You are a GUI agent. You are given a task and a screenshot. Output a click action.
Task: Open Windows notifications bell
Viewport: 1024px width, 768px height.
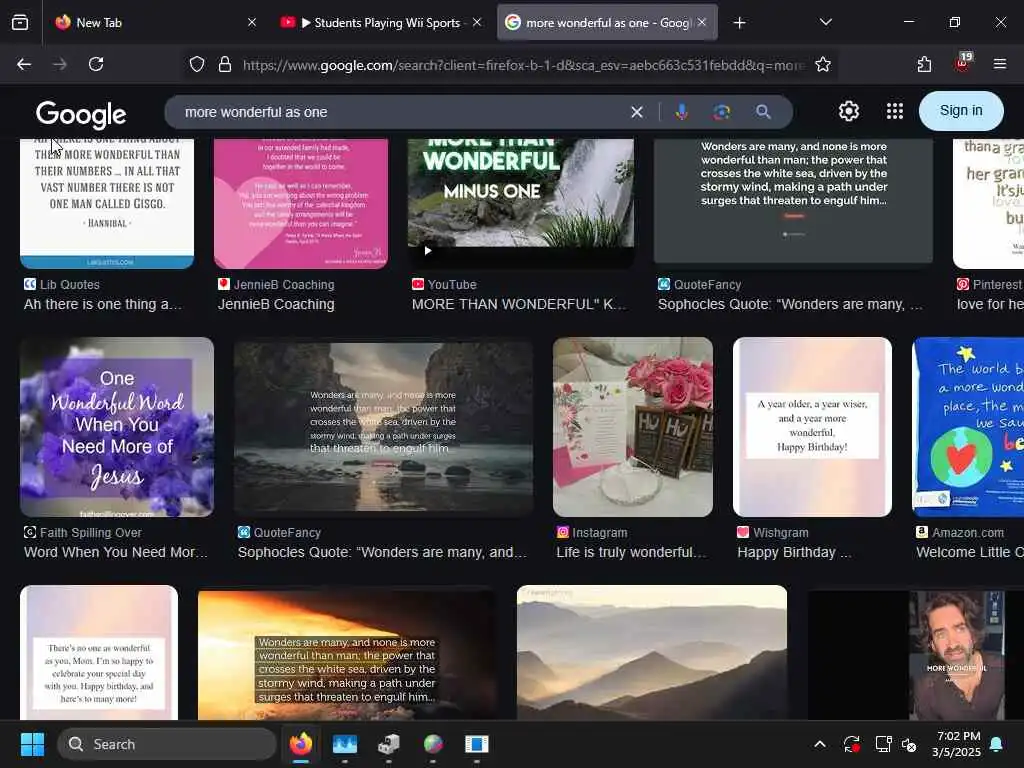997,744
